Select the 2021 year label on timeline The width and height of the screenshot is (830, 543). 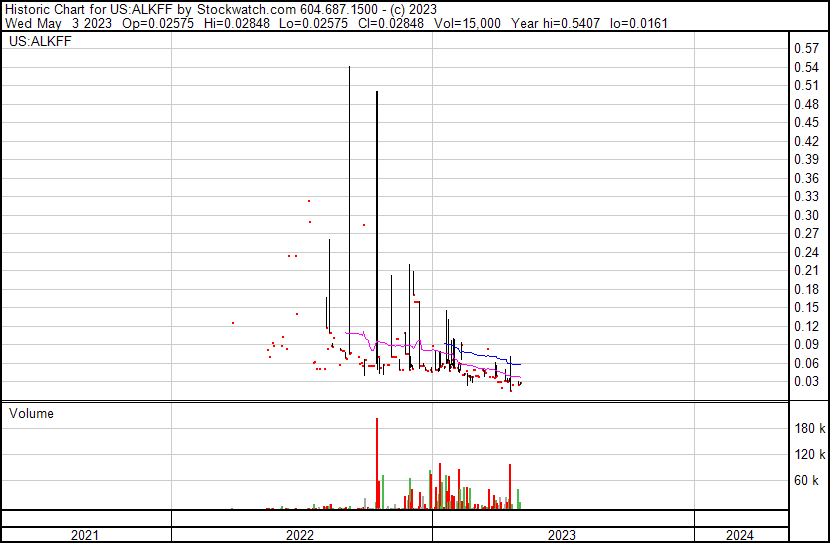(85, 535)
